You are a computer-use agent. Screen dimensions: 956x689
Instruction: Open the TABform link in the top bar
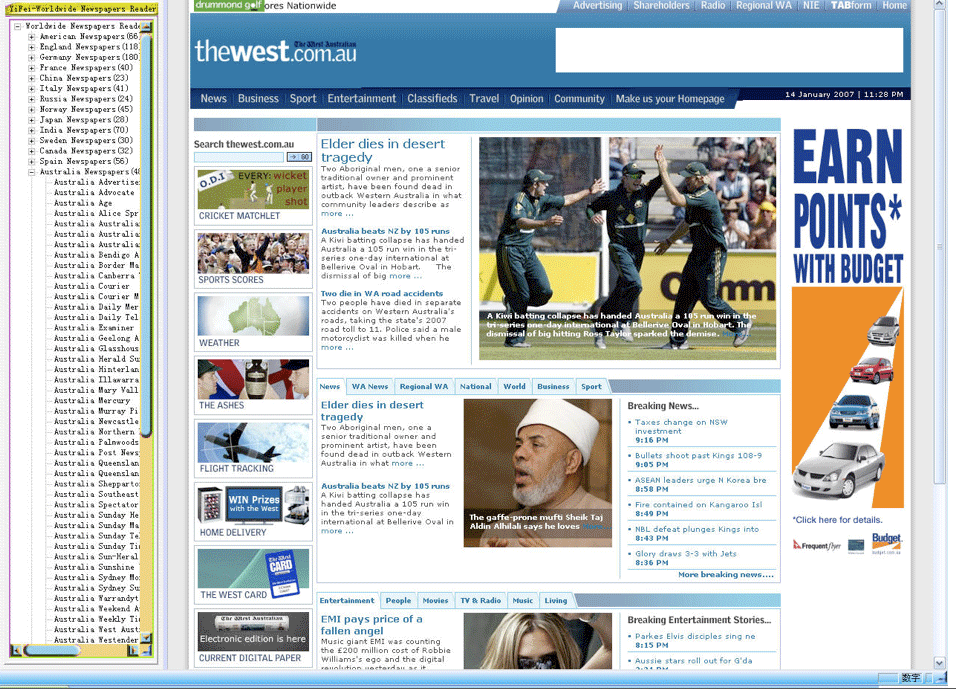click(851, 5)
